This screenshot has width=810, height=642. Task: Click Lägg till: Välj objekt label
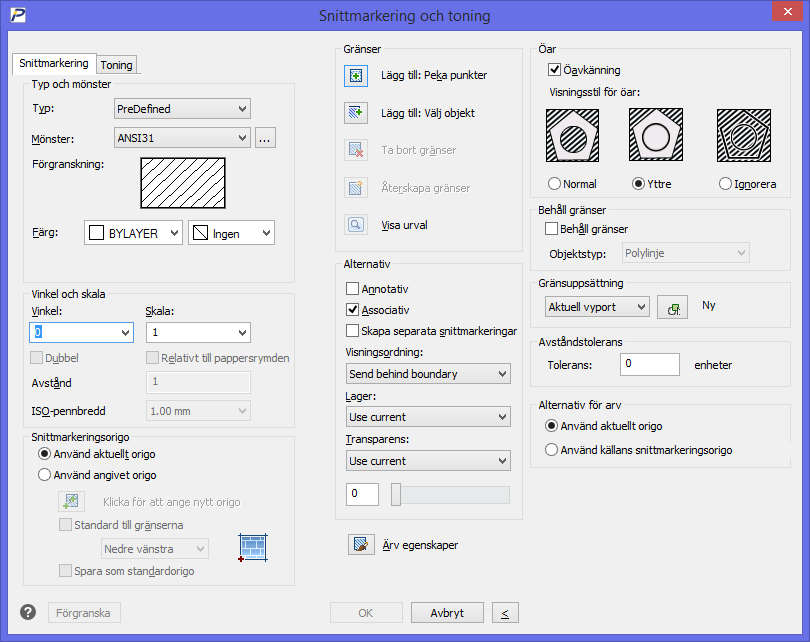point(428,113)
